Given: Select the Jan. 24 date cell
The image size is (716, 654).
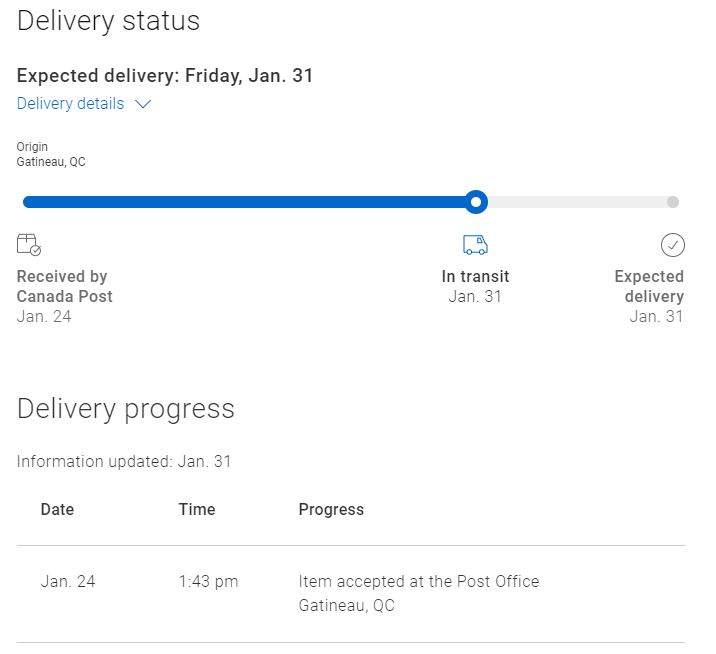Looking at the screenshot, I should [x=68, y=581].
